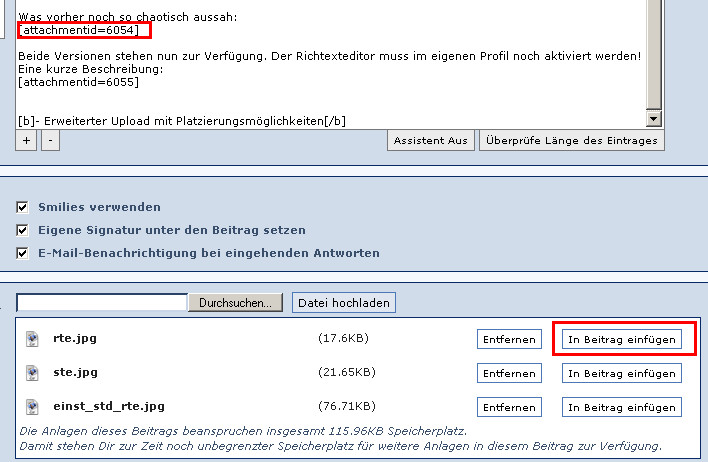The width and height of the screenshot is (708, 462).
Task: Focus the file path input field
Action: (102, 303)
